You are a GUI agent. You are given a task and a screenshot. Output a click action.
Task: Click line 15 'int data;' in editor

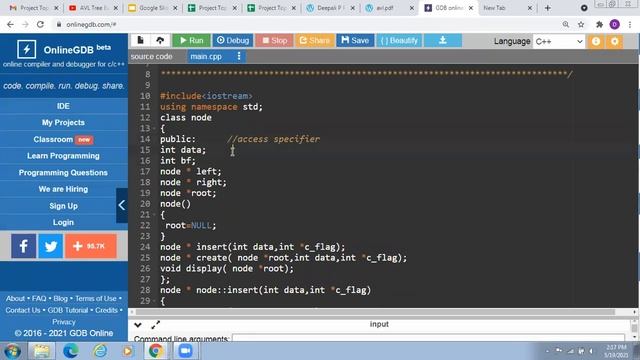click(x=183, y=150)
